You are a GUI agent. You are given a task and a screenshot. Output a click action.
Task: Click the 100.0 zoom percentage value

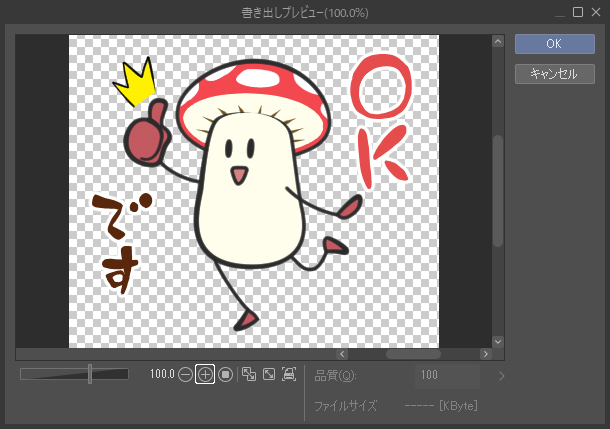coord(162,374)
